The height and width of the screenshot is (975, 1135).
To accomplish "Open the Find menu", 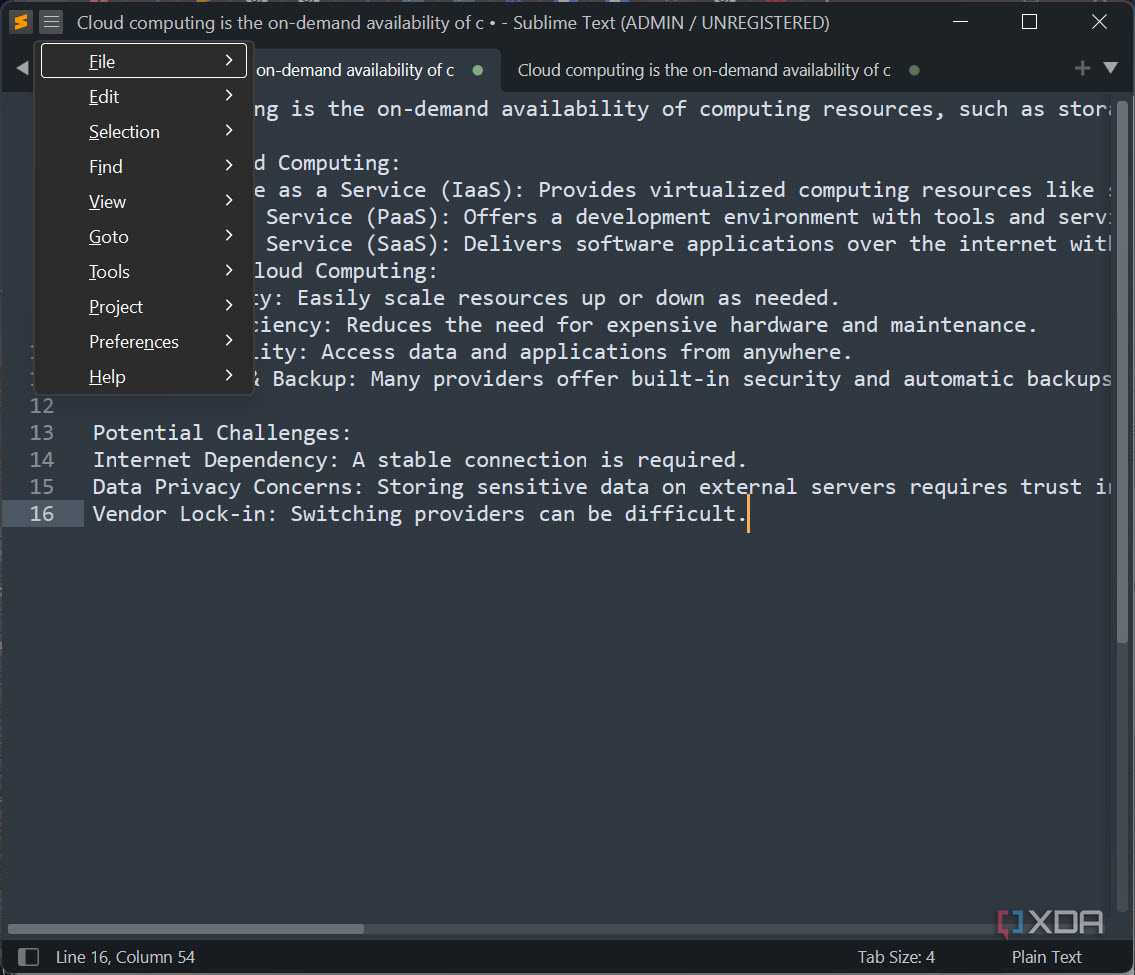I will (x=143, y=166).
